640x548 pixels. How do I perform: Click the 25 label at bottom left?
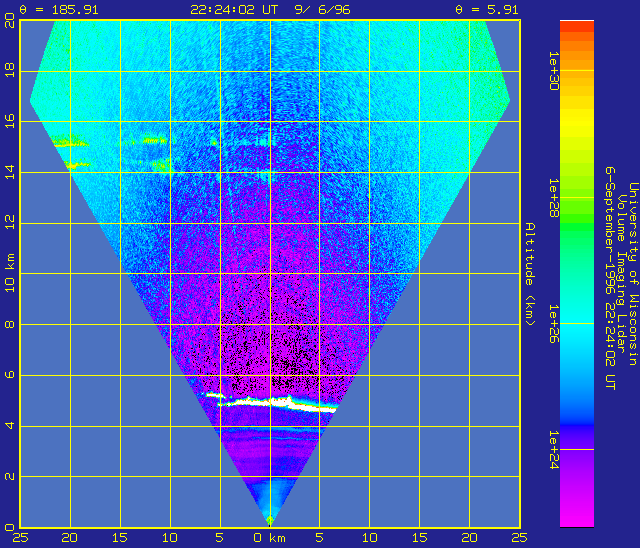point(19,538)
